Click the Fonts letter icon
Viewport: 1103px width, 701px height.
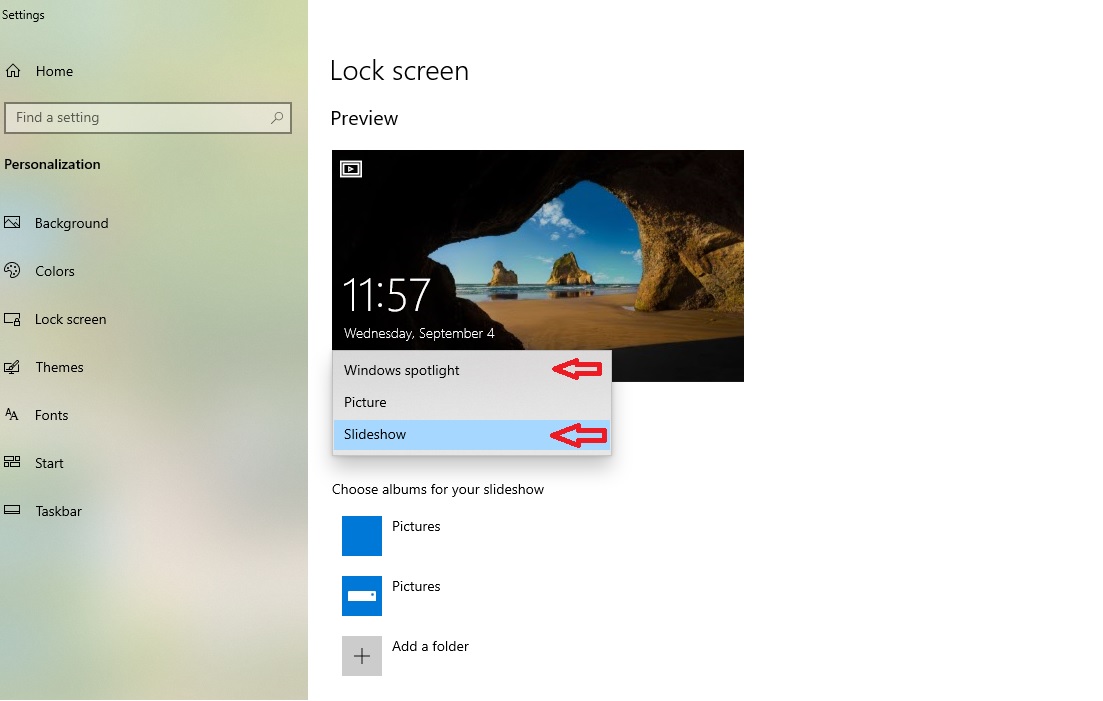coord(12,415)
